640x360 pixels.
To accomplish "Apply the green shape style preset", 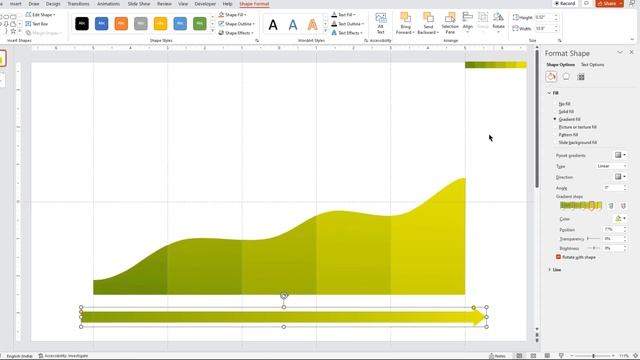I will point(200,24).
